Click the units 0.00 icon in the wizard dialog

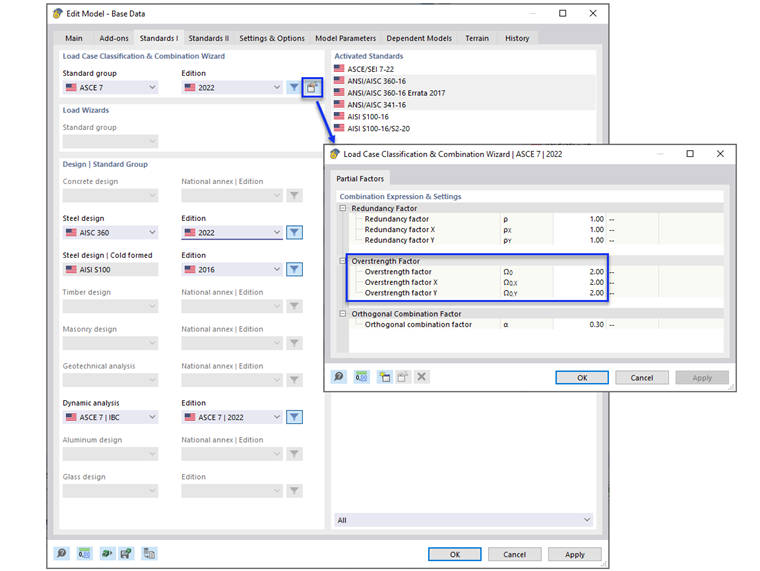[x=361, y=377]
